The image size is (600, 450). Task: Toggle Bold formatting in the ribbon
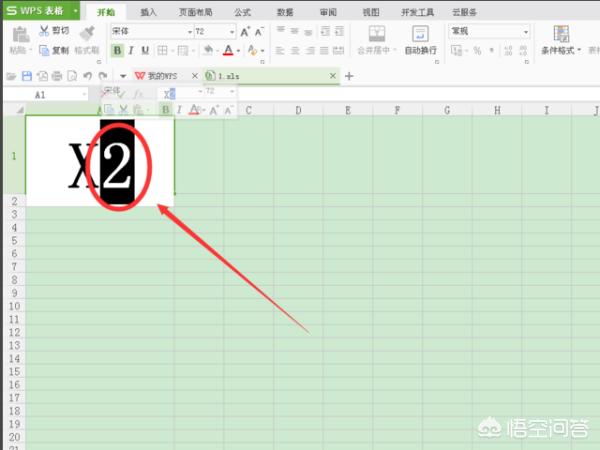pos(117,50)
